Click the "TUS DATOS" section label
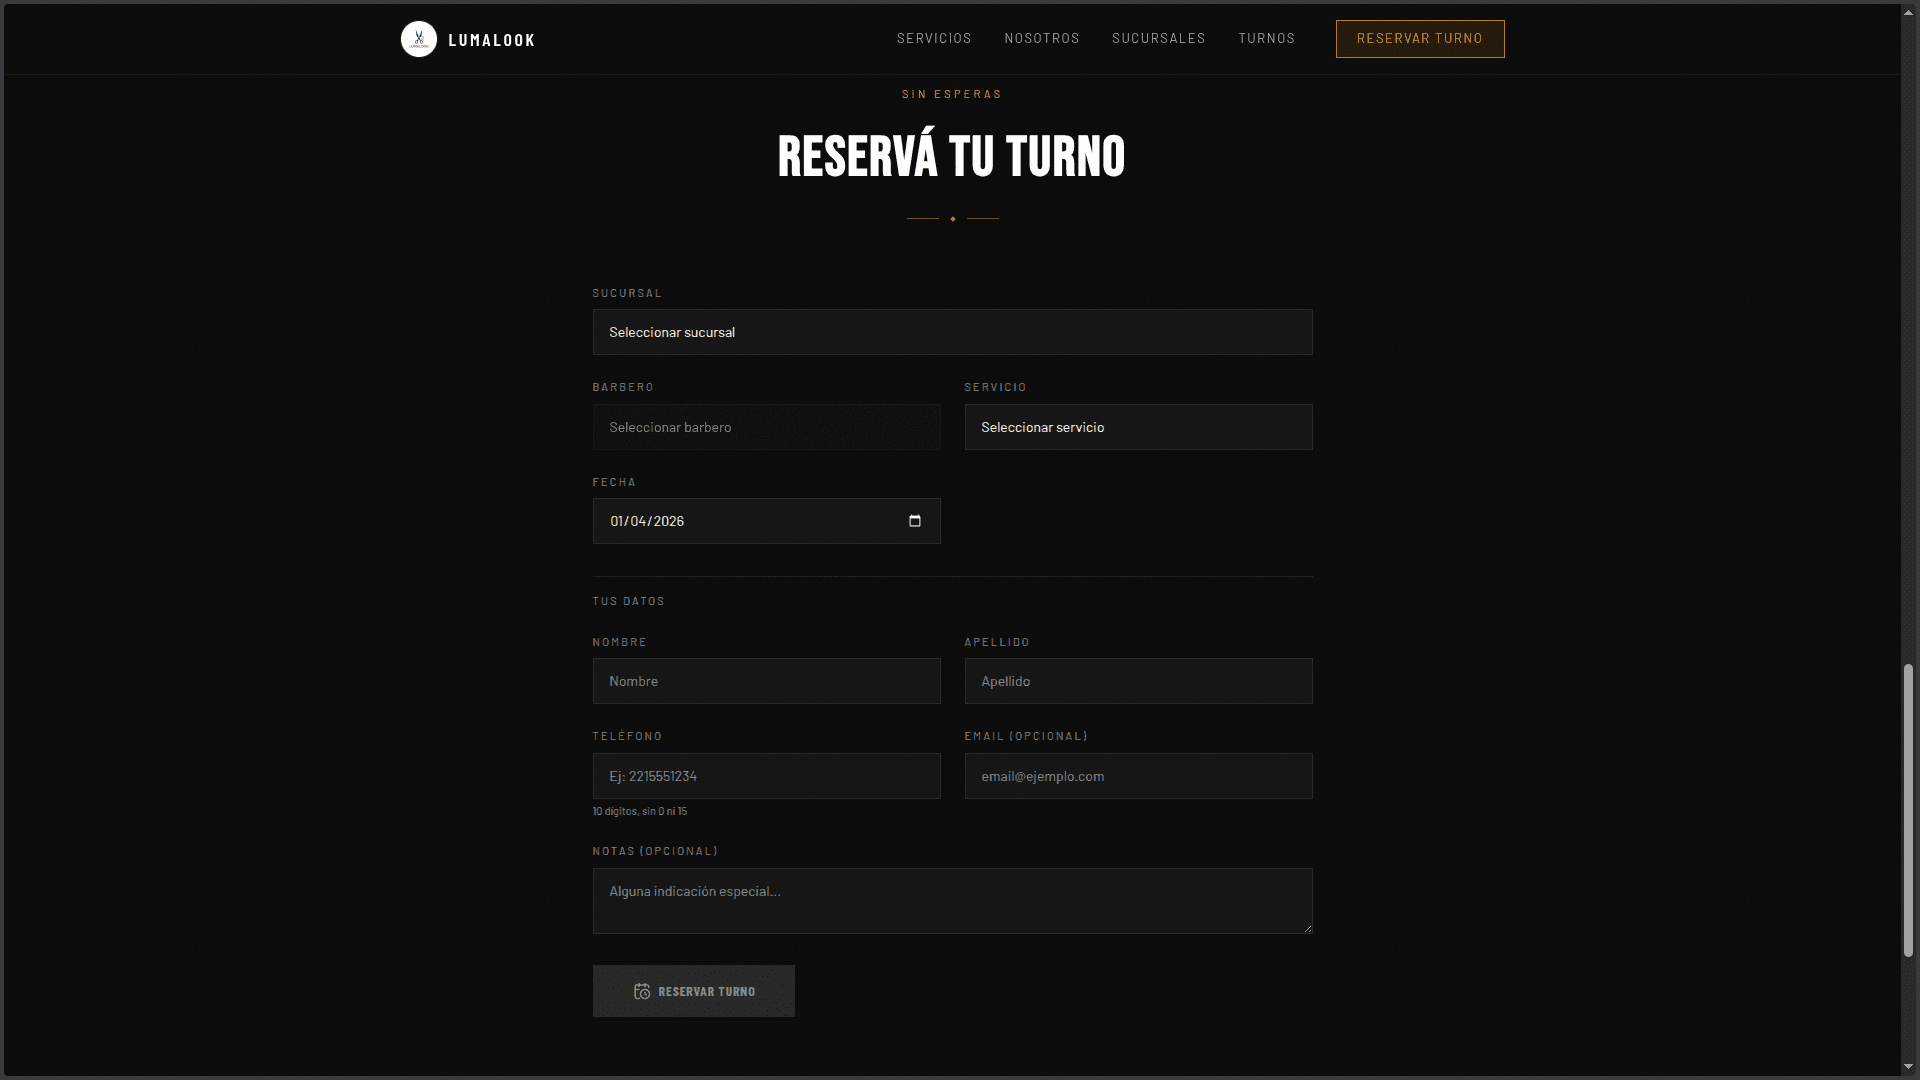This screenshot has height=1080, width=1920. point(629,601)
